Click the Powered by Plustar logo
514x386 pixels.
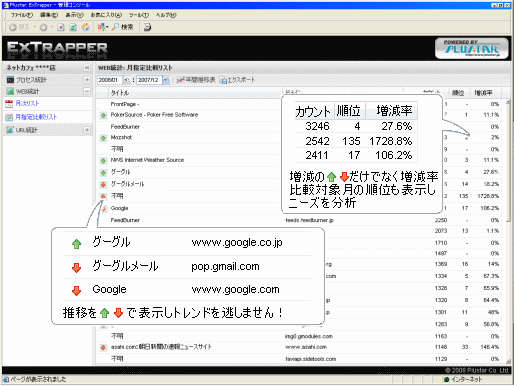(472, 48)
